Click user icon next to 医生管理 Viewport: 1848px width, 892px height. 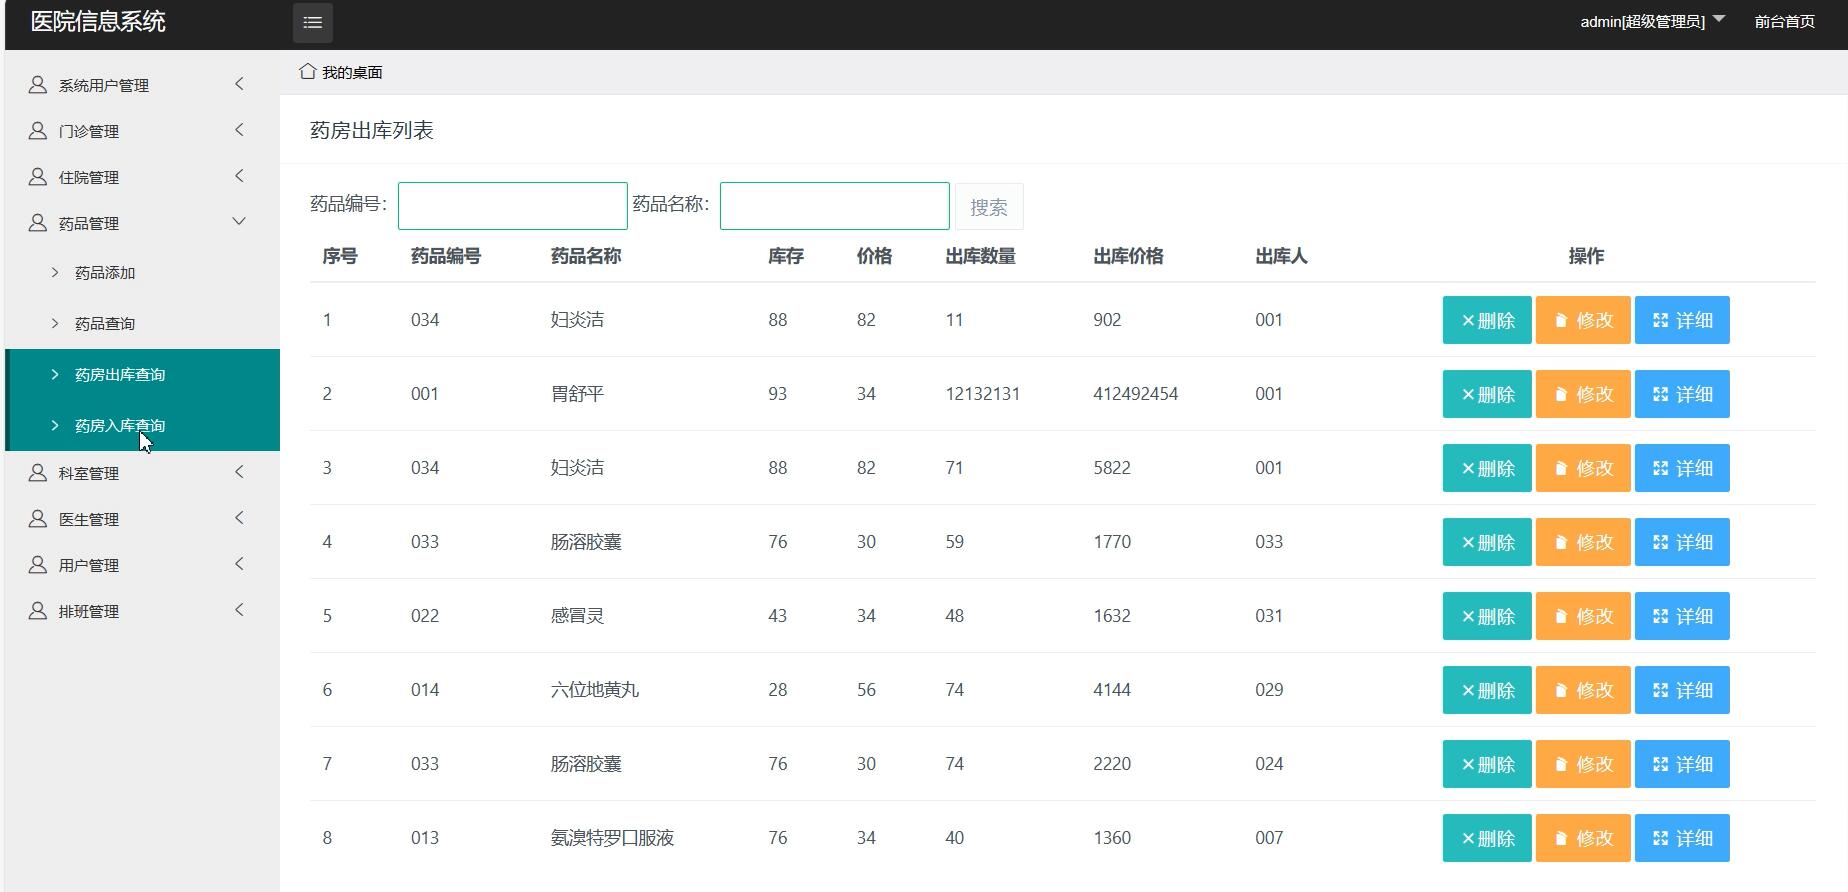38,519
